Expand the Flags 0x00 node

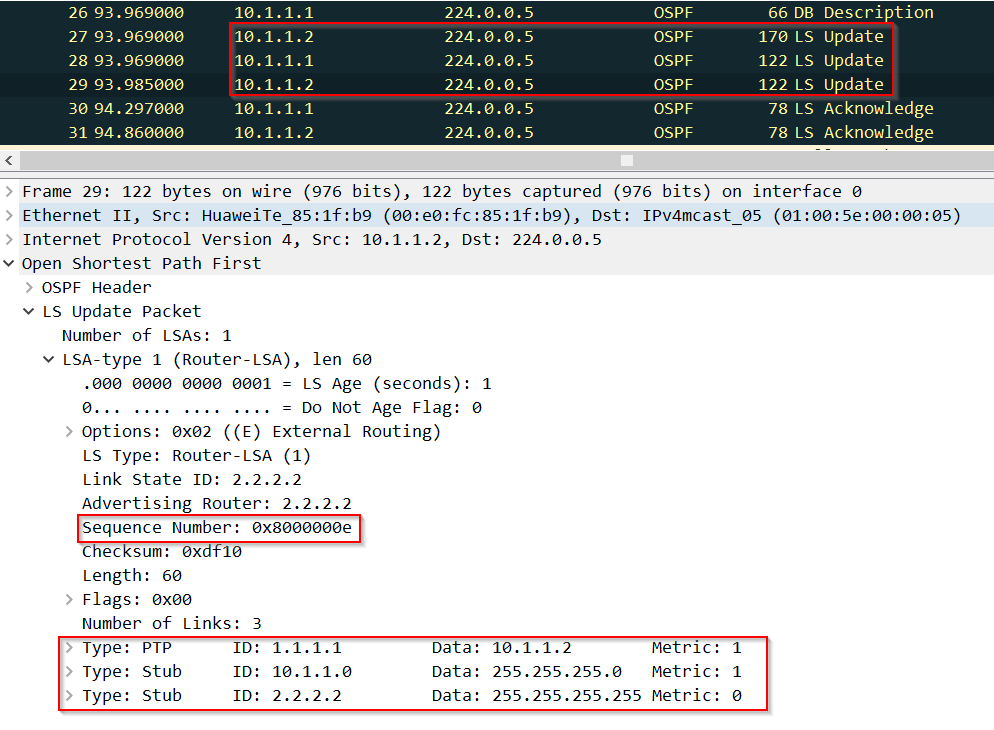coord(68,599)
